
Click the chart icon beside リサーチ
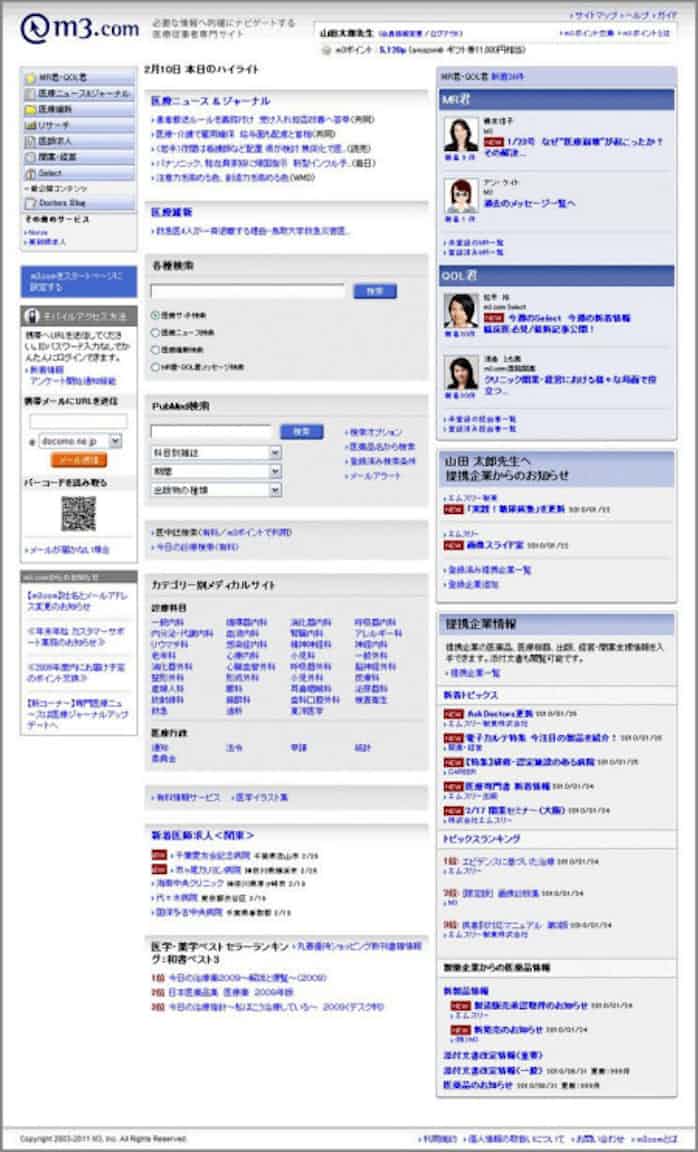click(31, 125)
